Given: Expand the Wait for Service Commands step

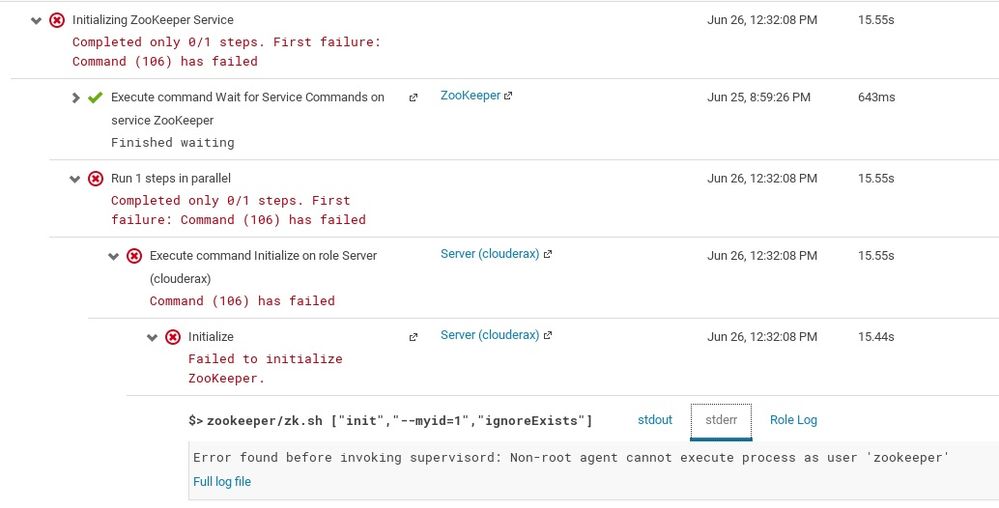Looking at the screenshot, I should [76, 98].
